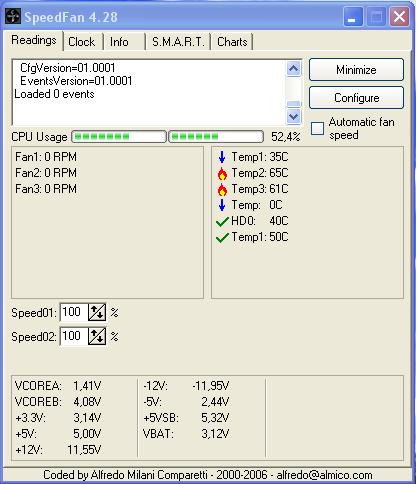Click the Minimize button
This screenshot has height=484, width=418.
[x=356, y=70]
